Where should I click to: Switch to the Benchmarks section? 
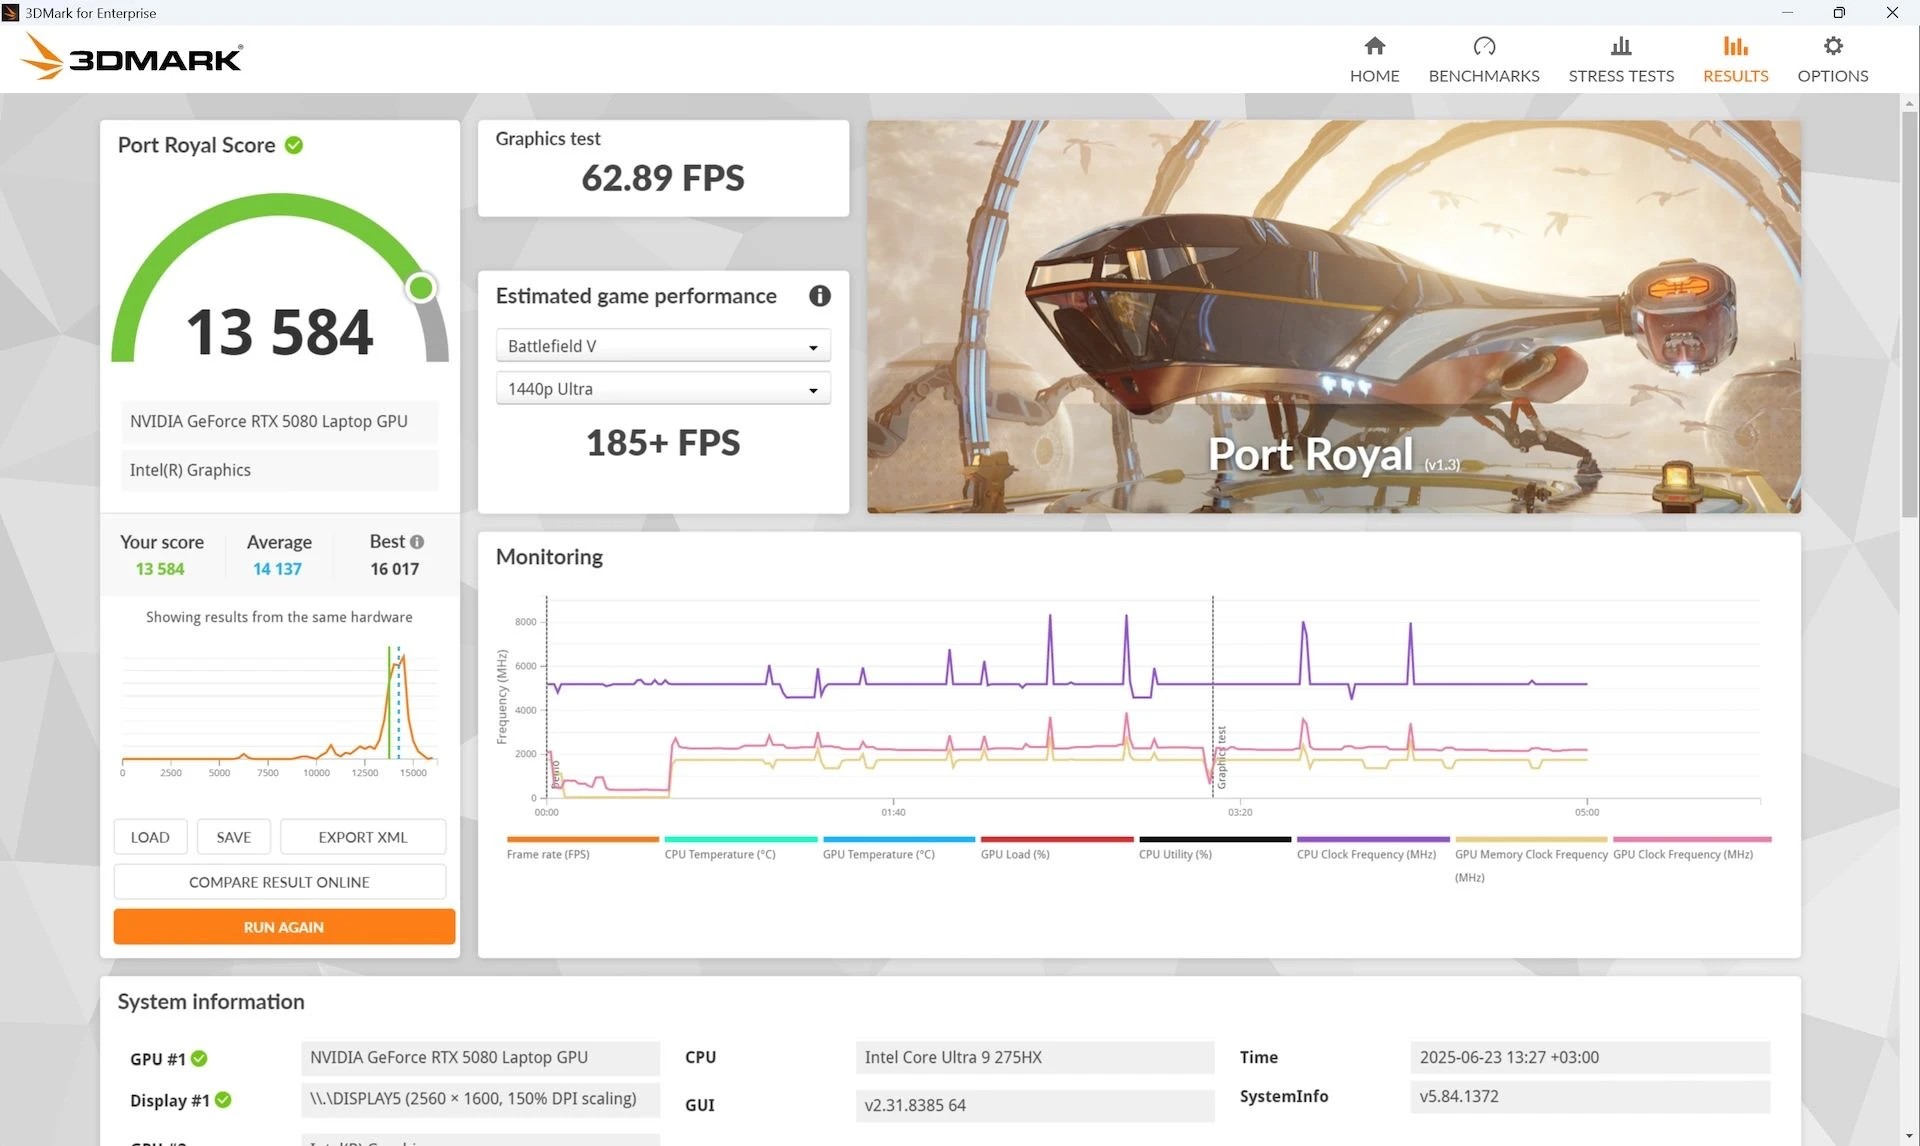tap(1484, 57)
